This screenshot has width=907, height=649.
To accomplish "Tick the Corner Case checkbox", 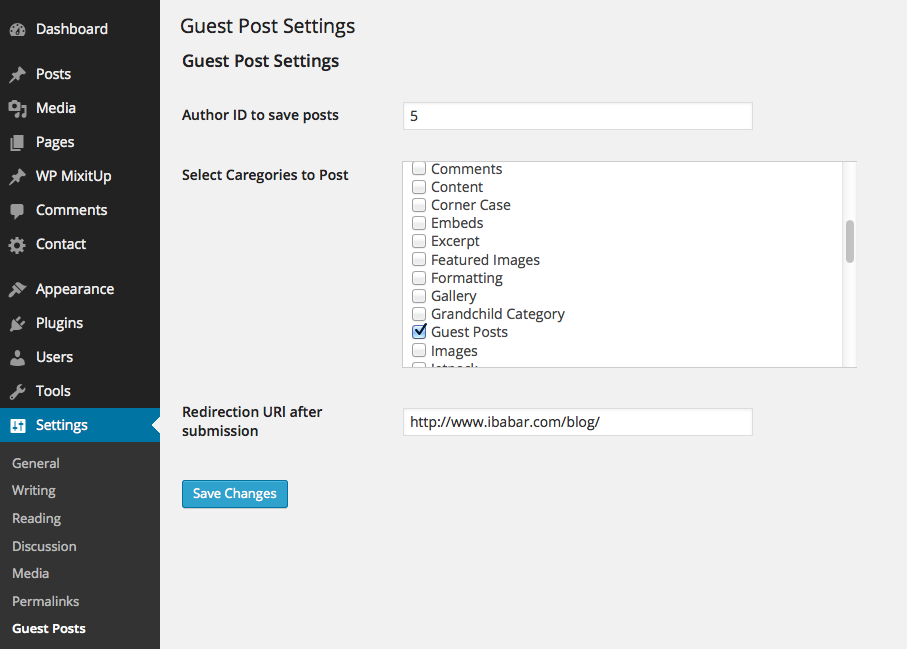I will point(419,205).
